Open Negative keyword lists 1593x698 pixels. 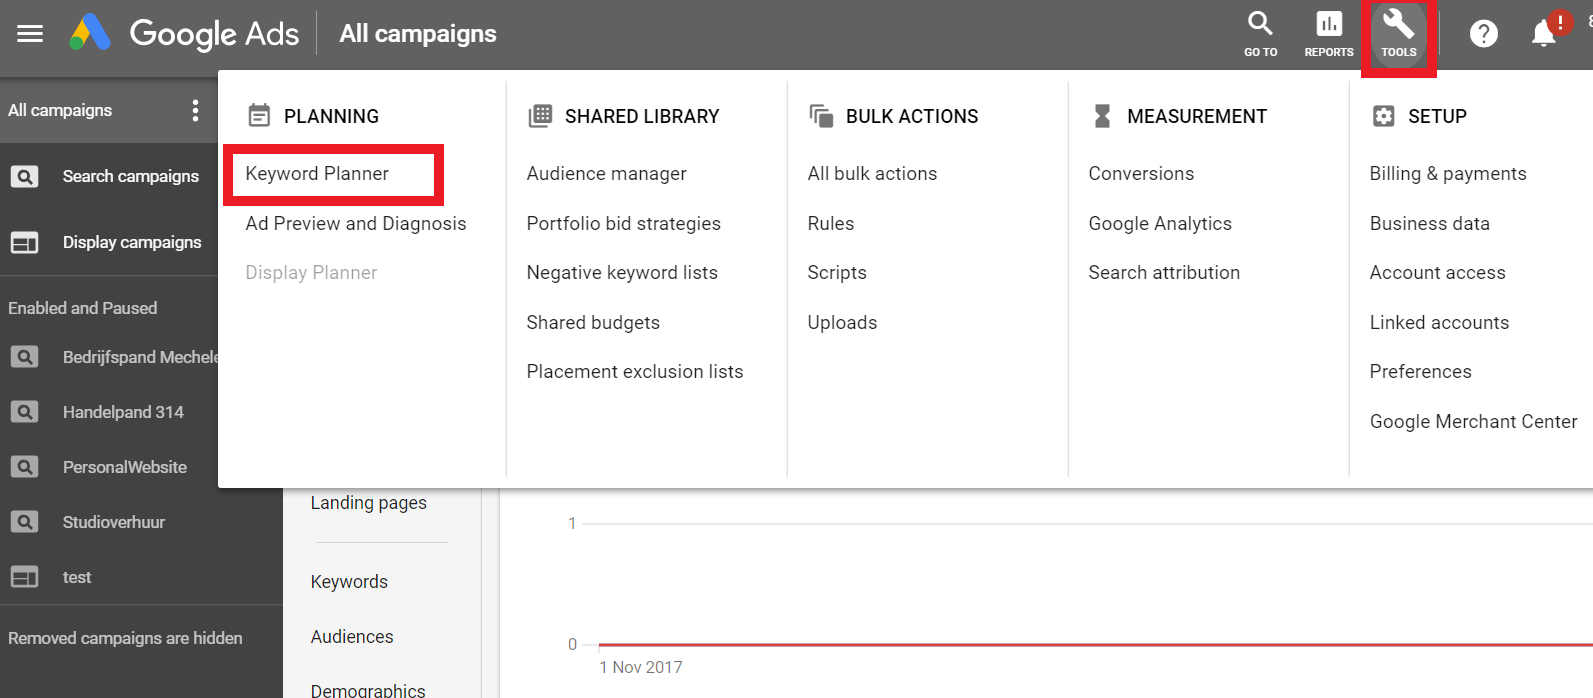point(622,273)
